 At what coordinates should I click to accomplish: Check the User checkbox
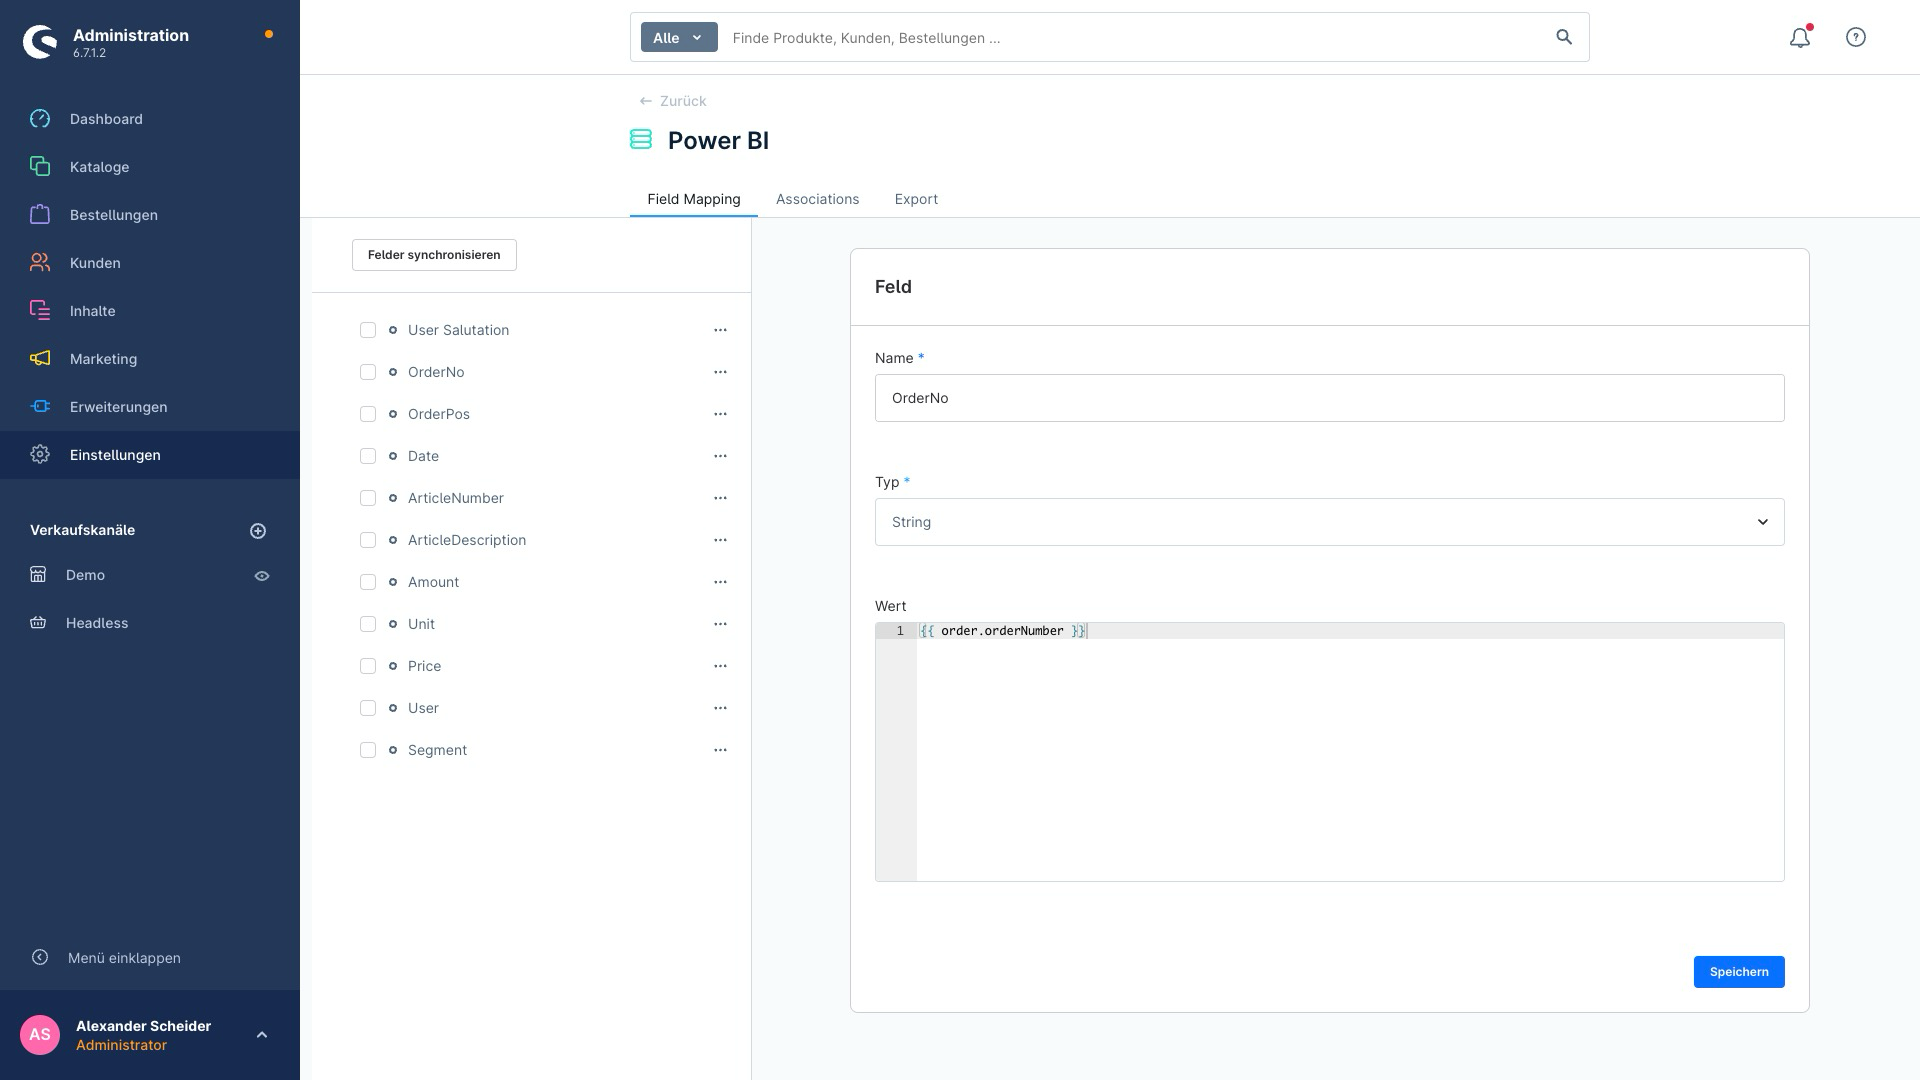(x=368, y=708)
